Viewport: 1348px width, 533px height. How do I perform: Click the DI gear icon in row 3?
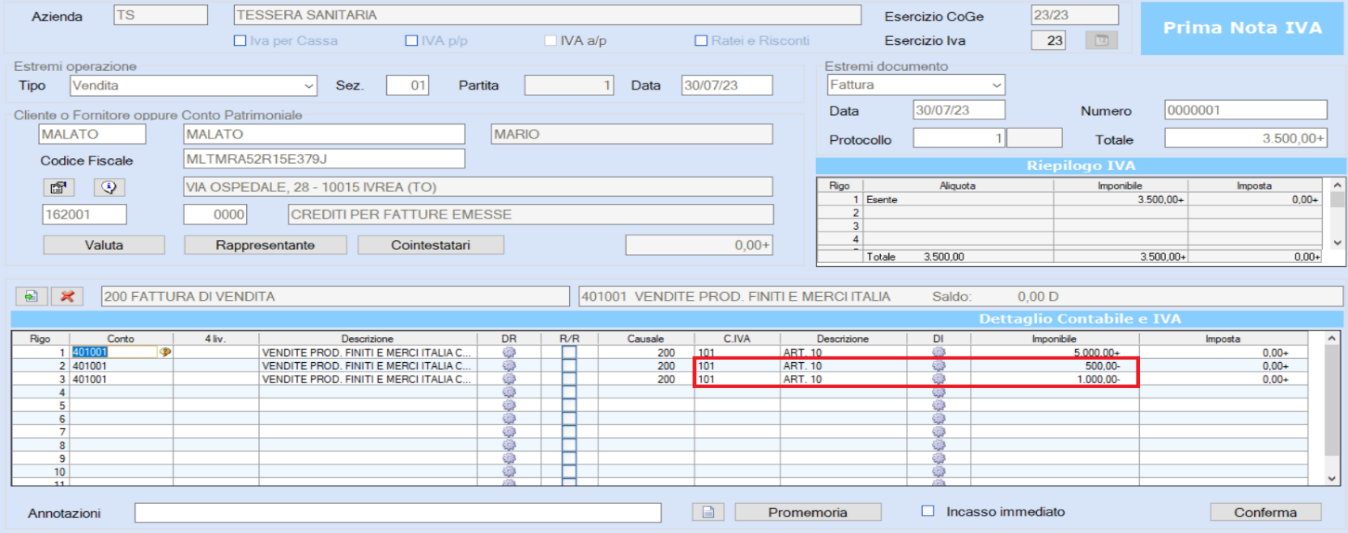coord(938,379)
